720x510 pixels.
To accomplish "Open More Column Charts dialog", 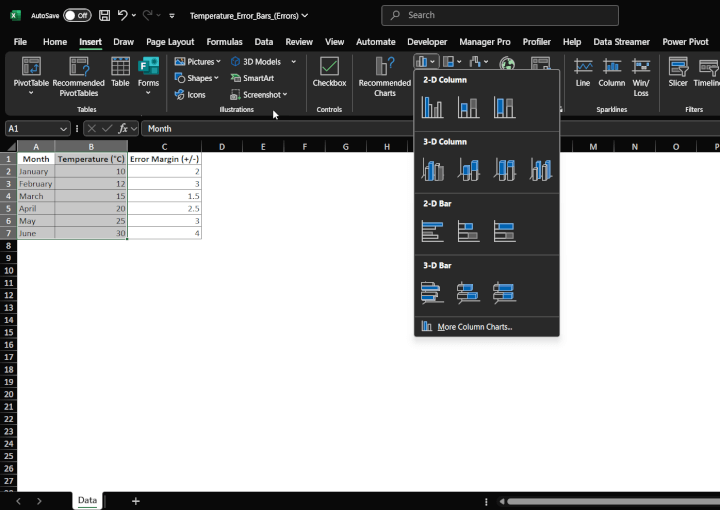I will coord(474,327).
